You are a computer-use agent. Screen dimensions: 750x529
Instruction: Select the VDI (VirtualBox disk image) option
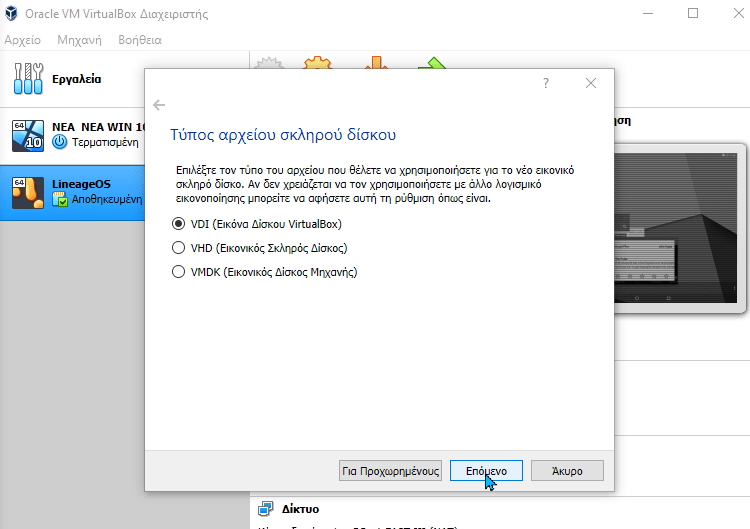point(256,224)
